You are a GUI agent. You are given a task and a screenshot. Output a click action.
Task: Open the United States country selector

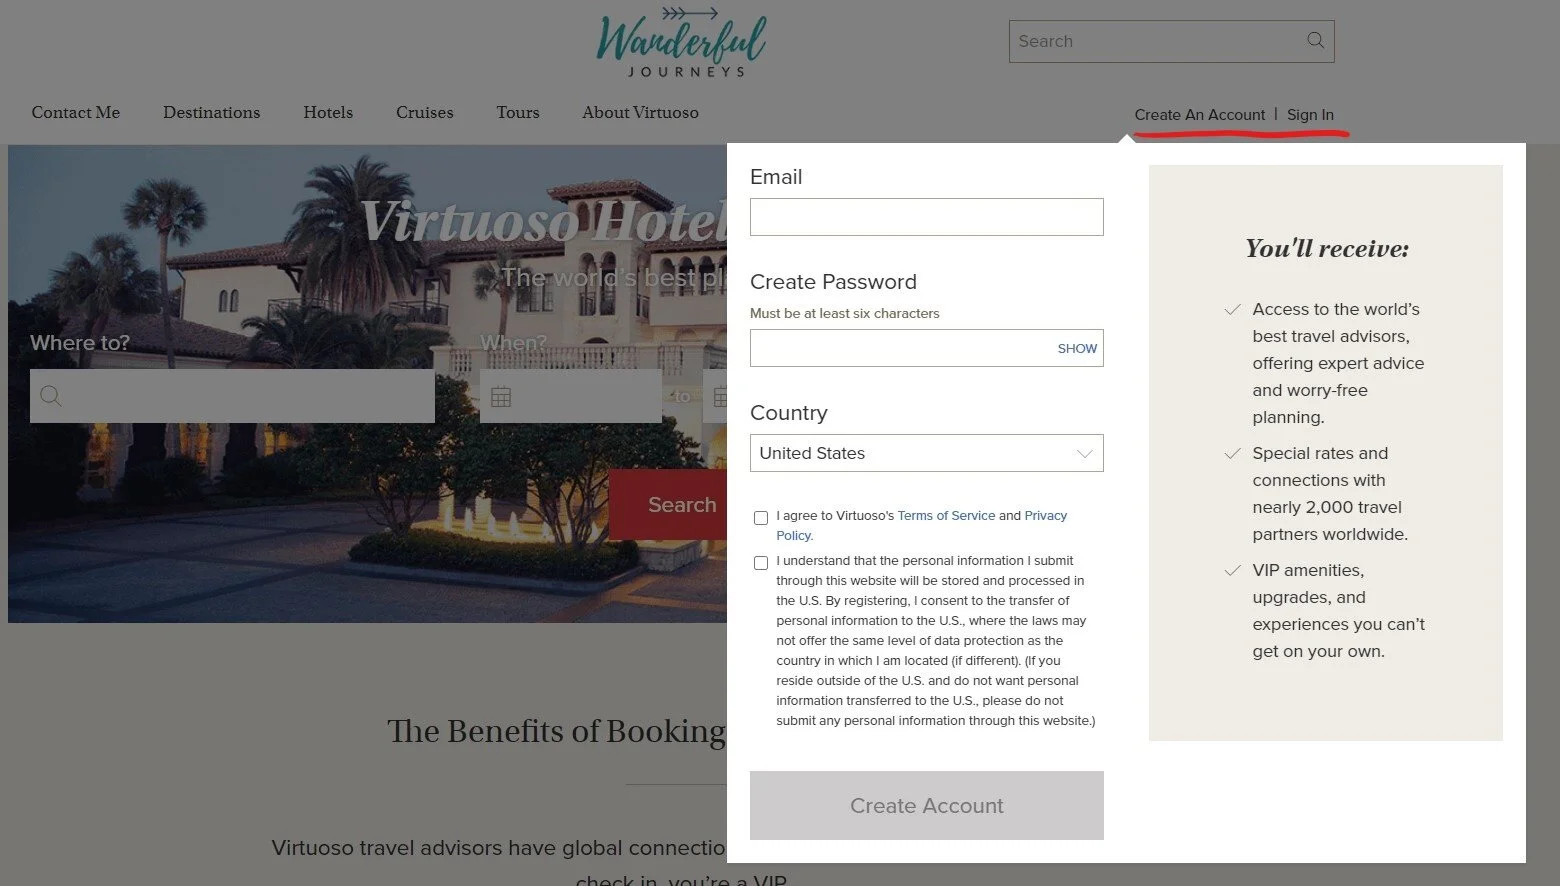click(926, 453)
